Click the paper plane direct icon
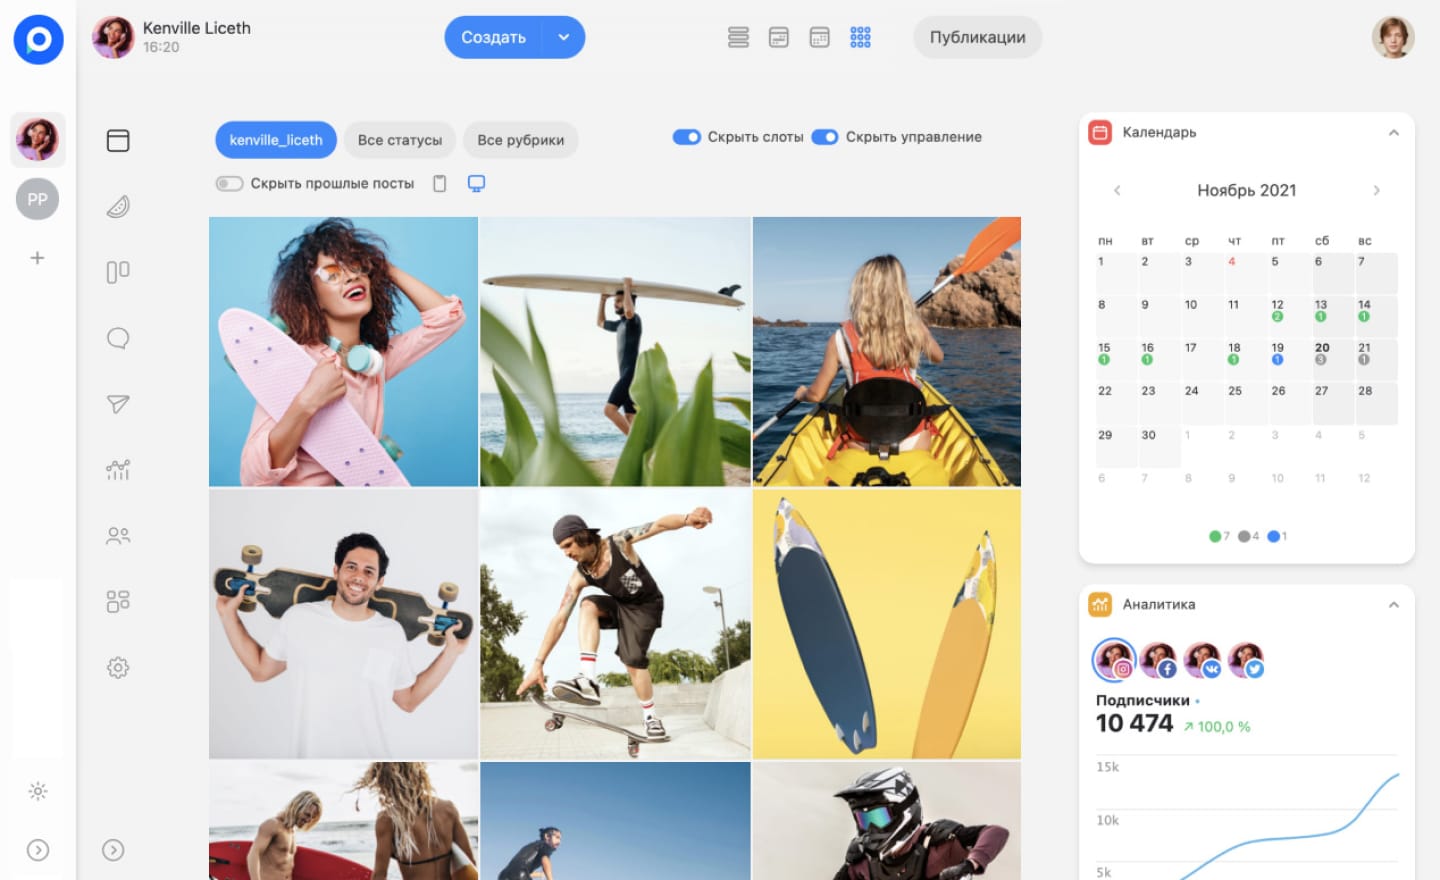 tap(118, 404)
